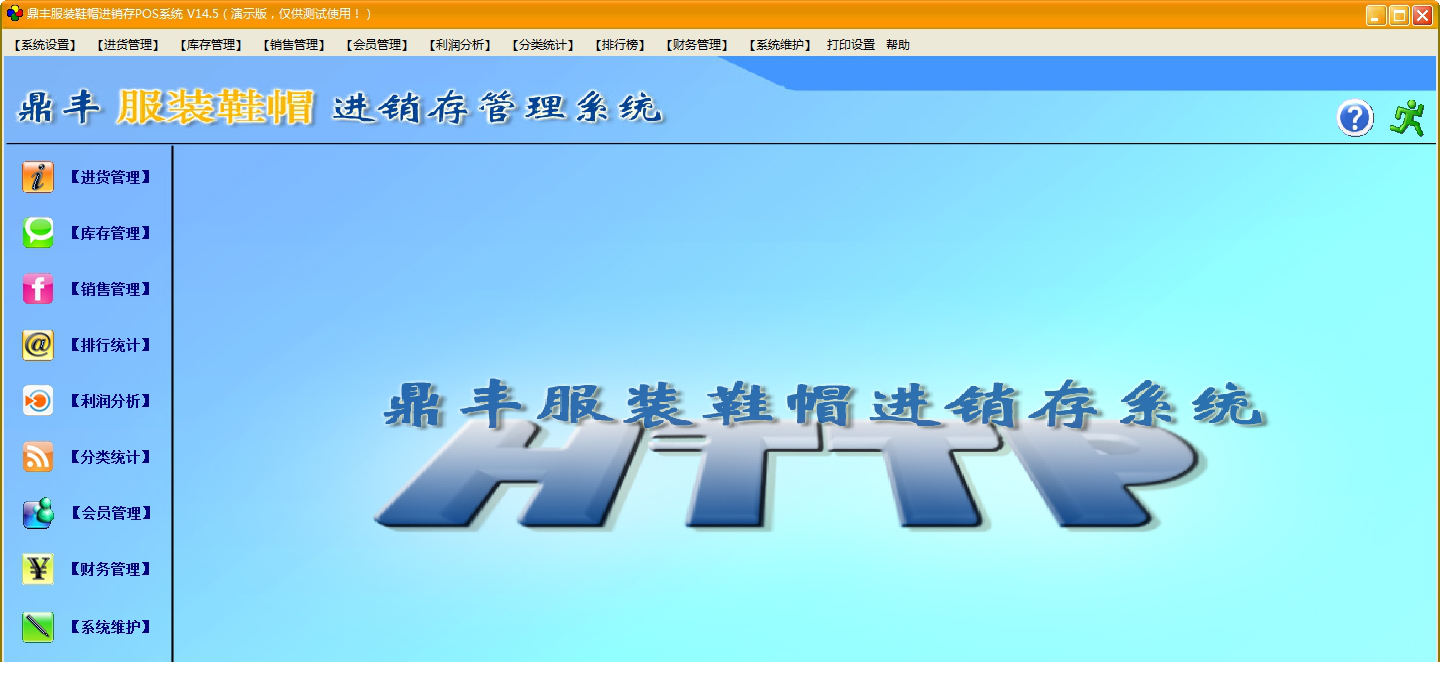Click the yellow ¥ 财务管理 icon
The height and width of the screenshot is (688, 1440).
click(38, 569)
